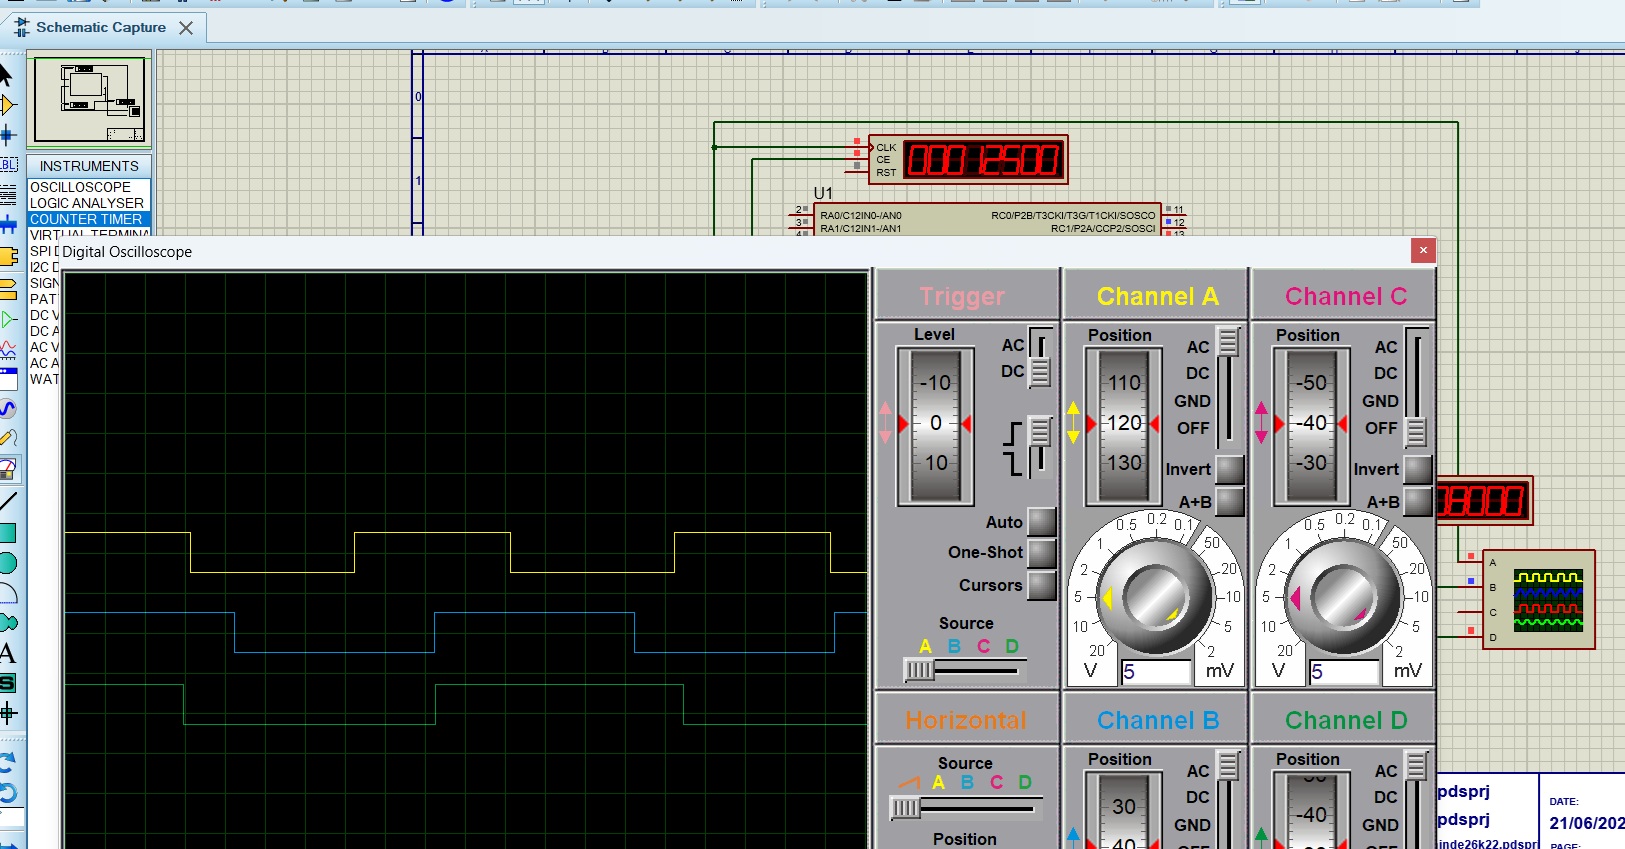
Task: Toggle the Channel A Invert button
Action: (1229, 469)
